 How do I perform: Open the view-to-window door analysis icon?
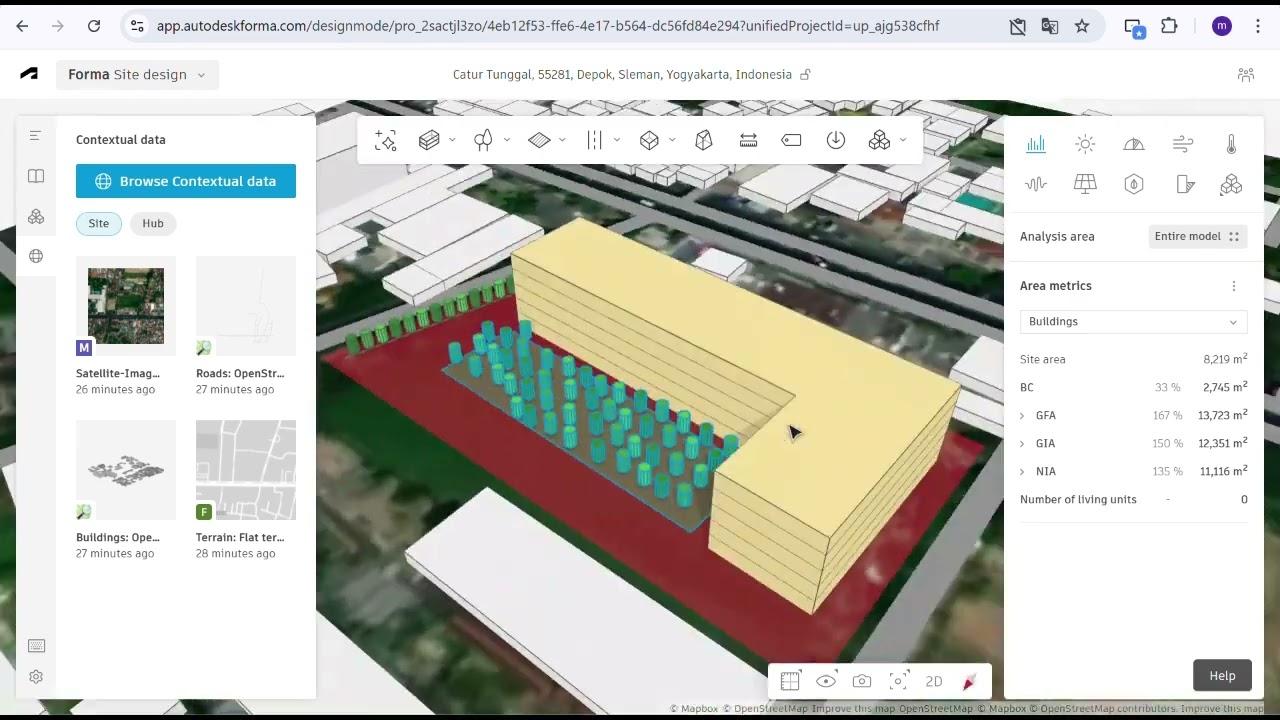(1185, 184)
